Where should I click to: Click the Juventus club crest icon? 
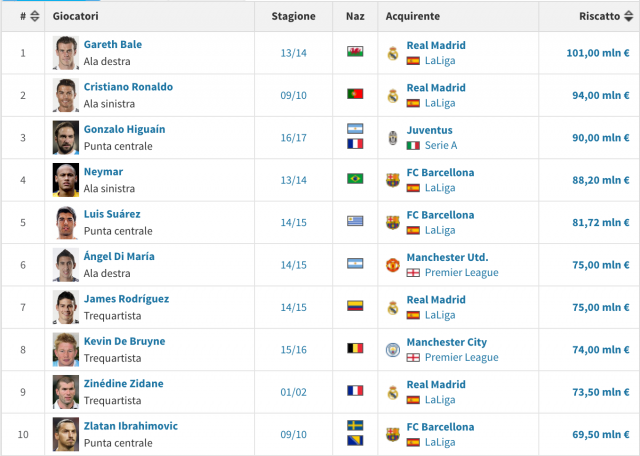[393, 138]
